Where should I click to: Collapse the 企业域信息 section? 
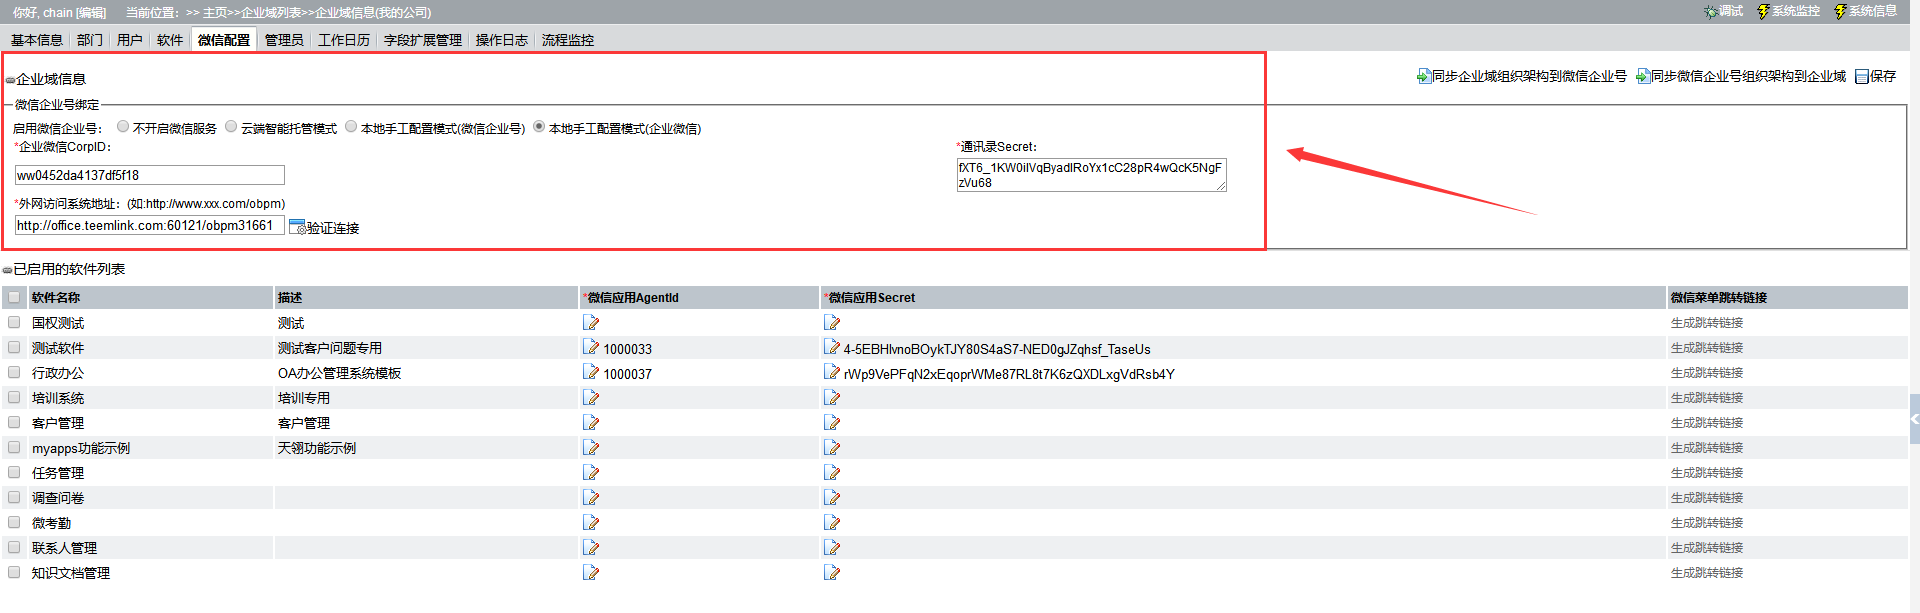(10, 80)
